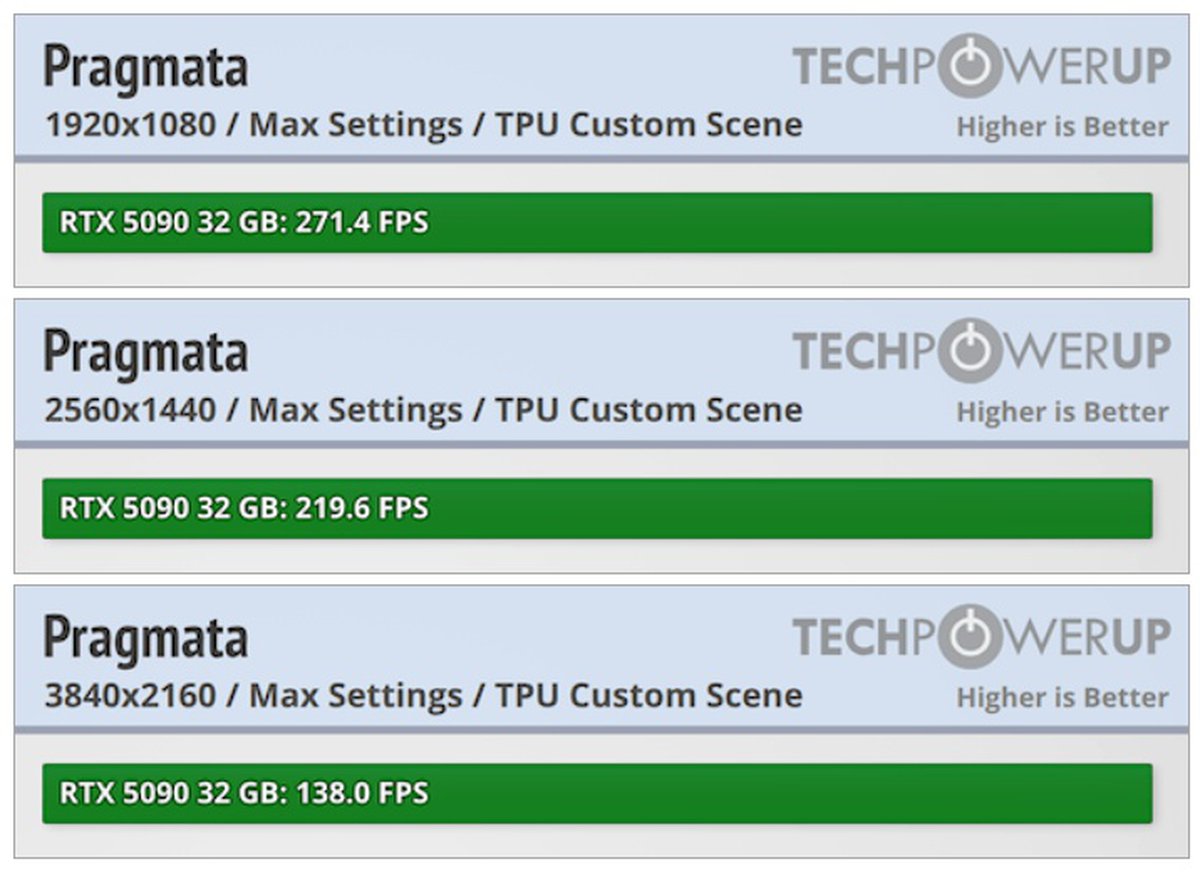
Task: Click Higher is Better in the 3840x2160 chart
Action: [x=1062, y=698]
